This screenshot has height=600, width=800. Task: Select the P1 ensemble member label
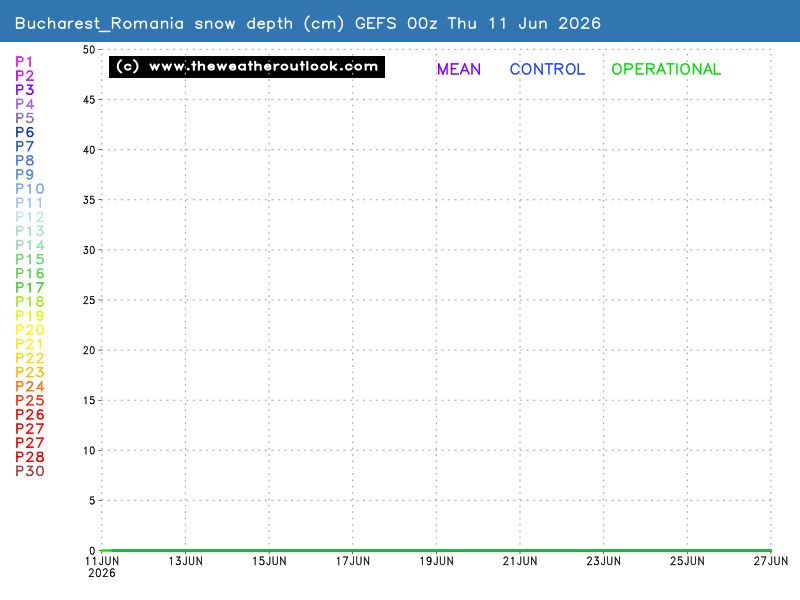[x=24, y=62]
